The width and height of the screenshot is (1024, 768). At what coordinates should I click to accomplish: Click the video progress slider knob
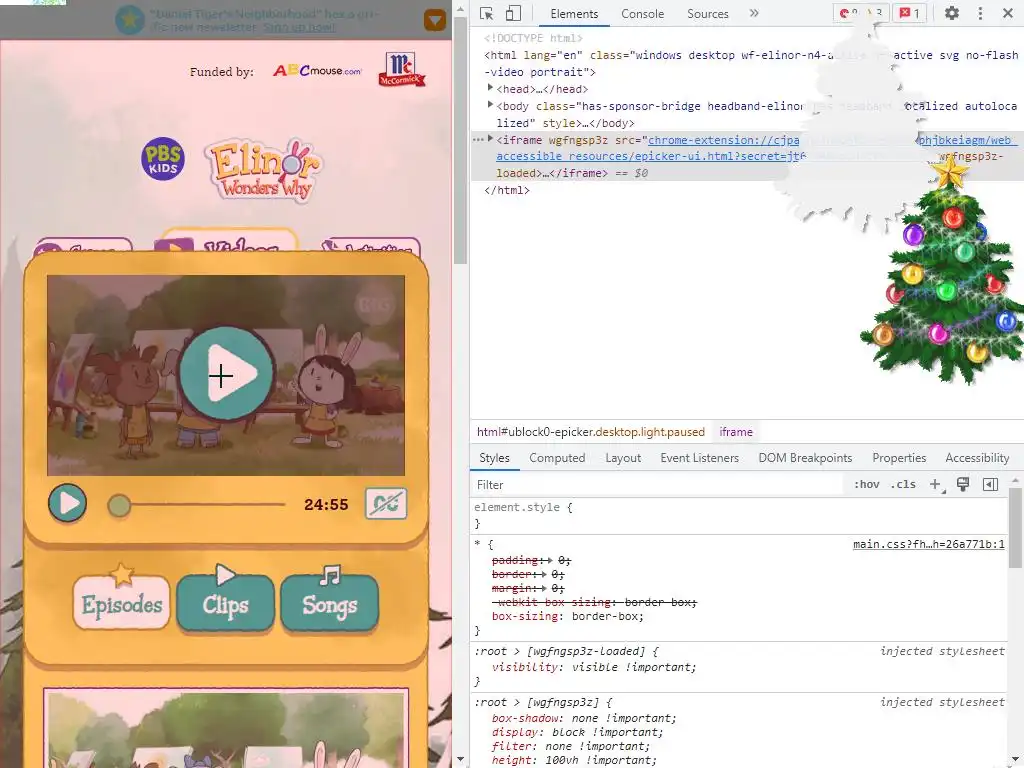pyautogui.click(x=119, y=505)
